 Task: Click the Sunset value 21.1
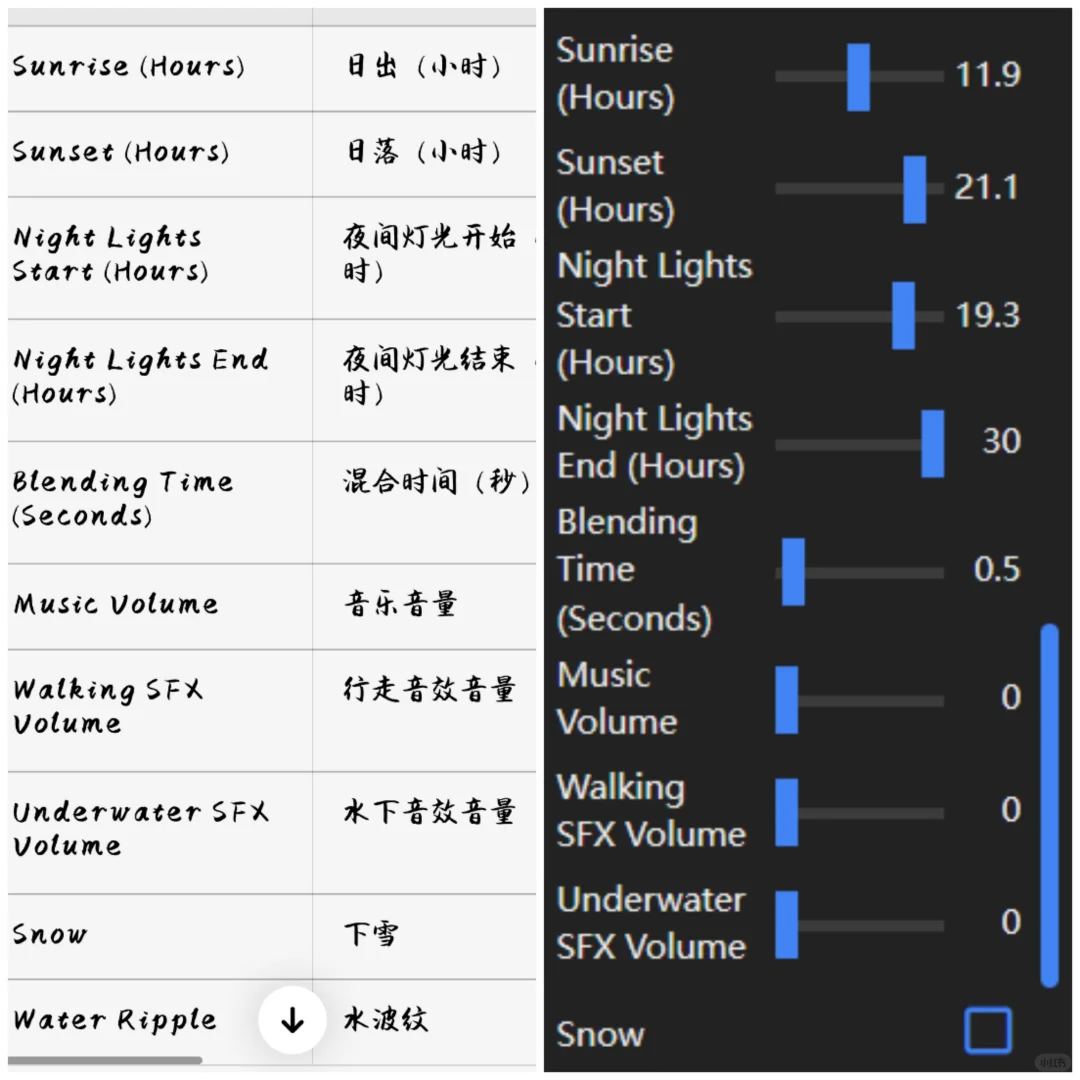[x=986, y=187]
